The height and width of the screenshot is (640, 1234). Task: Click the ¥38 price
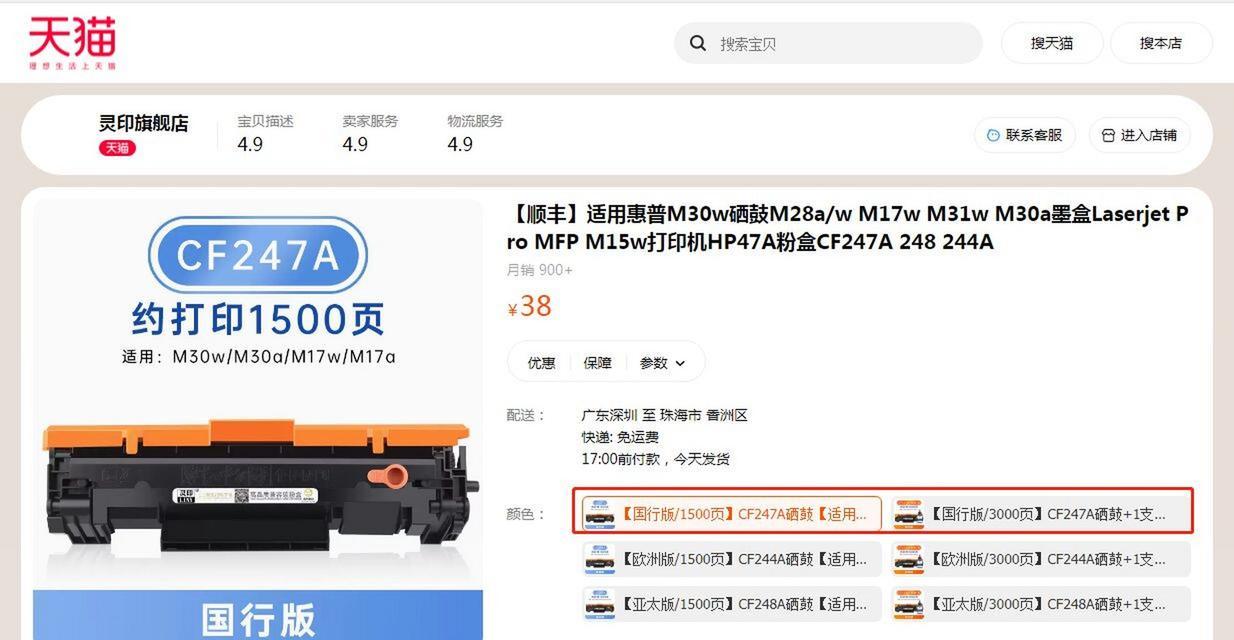coord(530,306)
